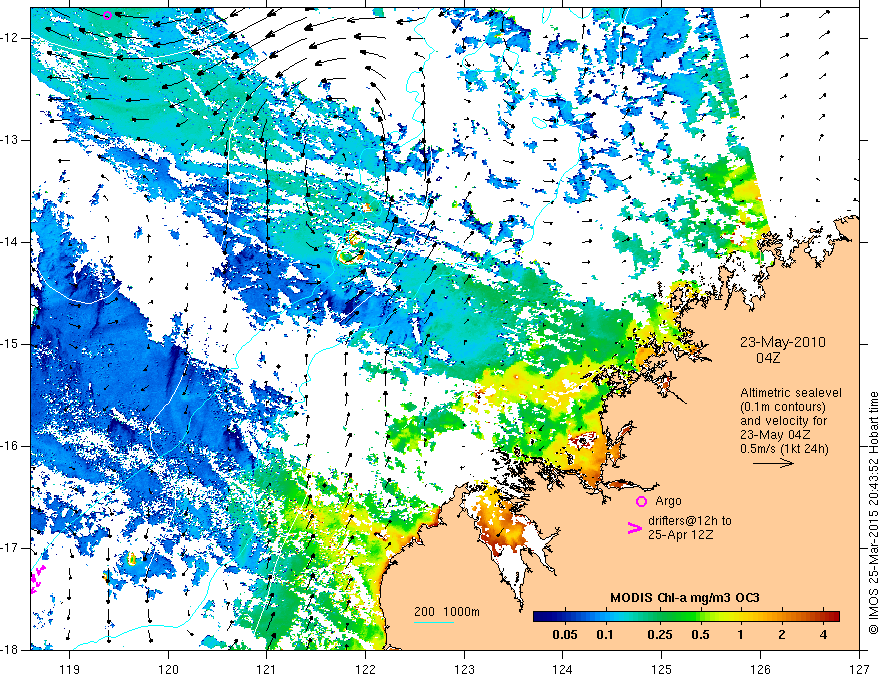Click the 0.05 colorbar tick label
Image resolution: width=880 pixels, height=680 pixels.
[565, 635]
